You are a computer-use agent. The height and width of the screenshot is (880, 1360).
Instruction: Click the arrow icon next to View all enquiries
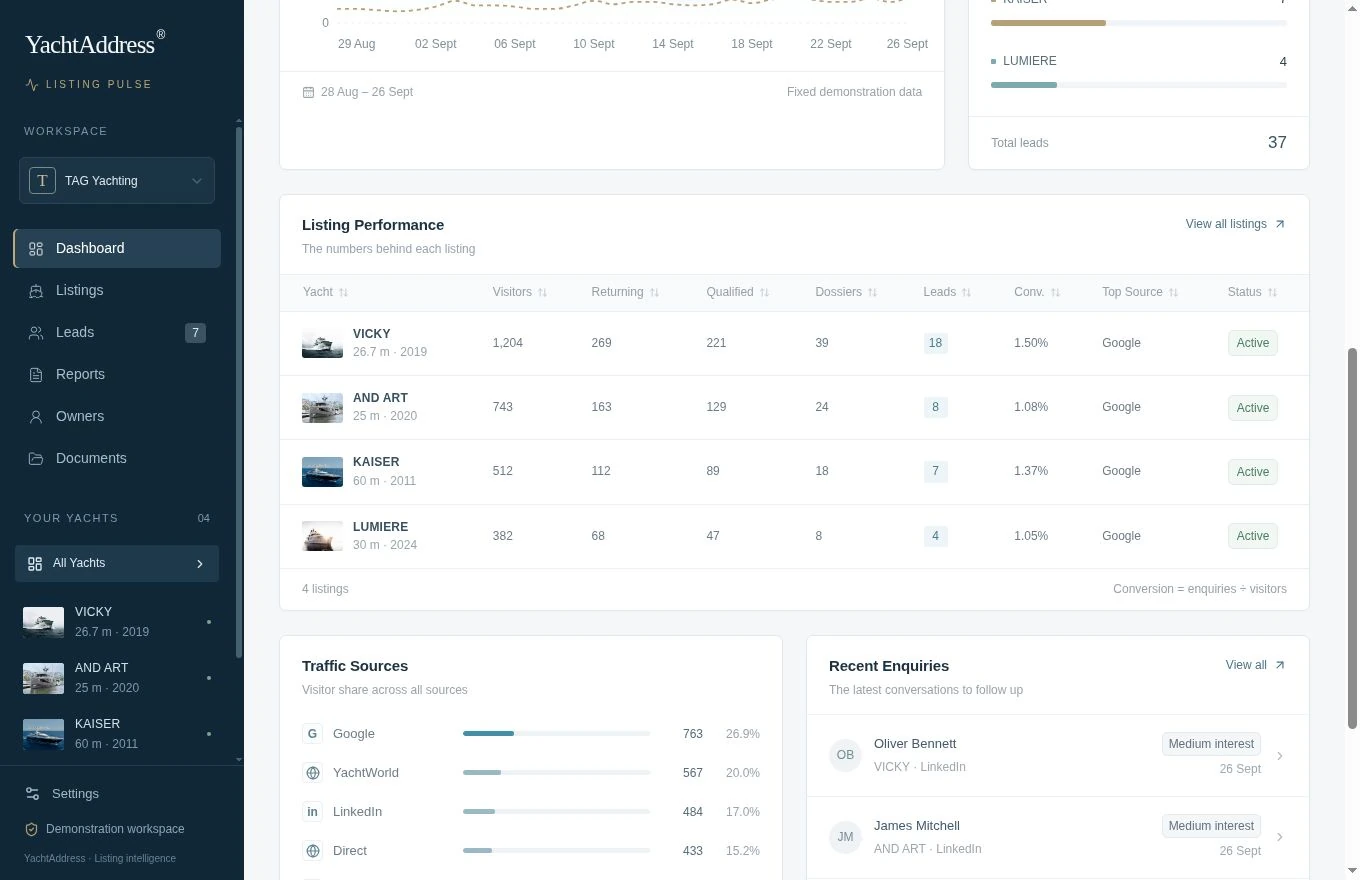[1279, 665]
